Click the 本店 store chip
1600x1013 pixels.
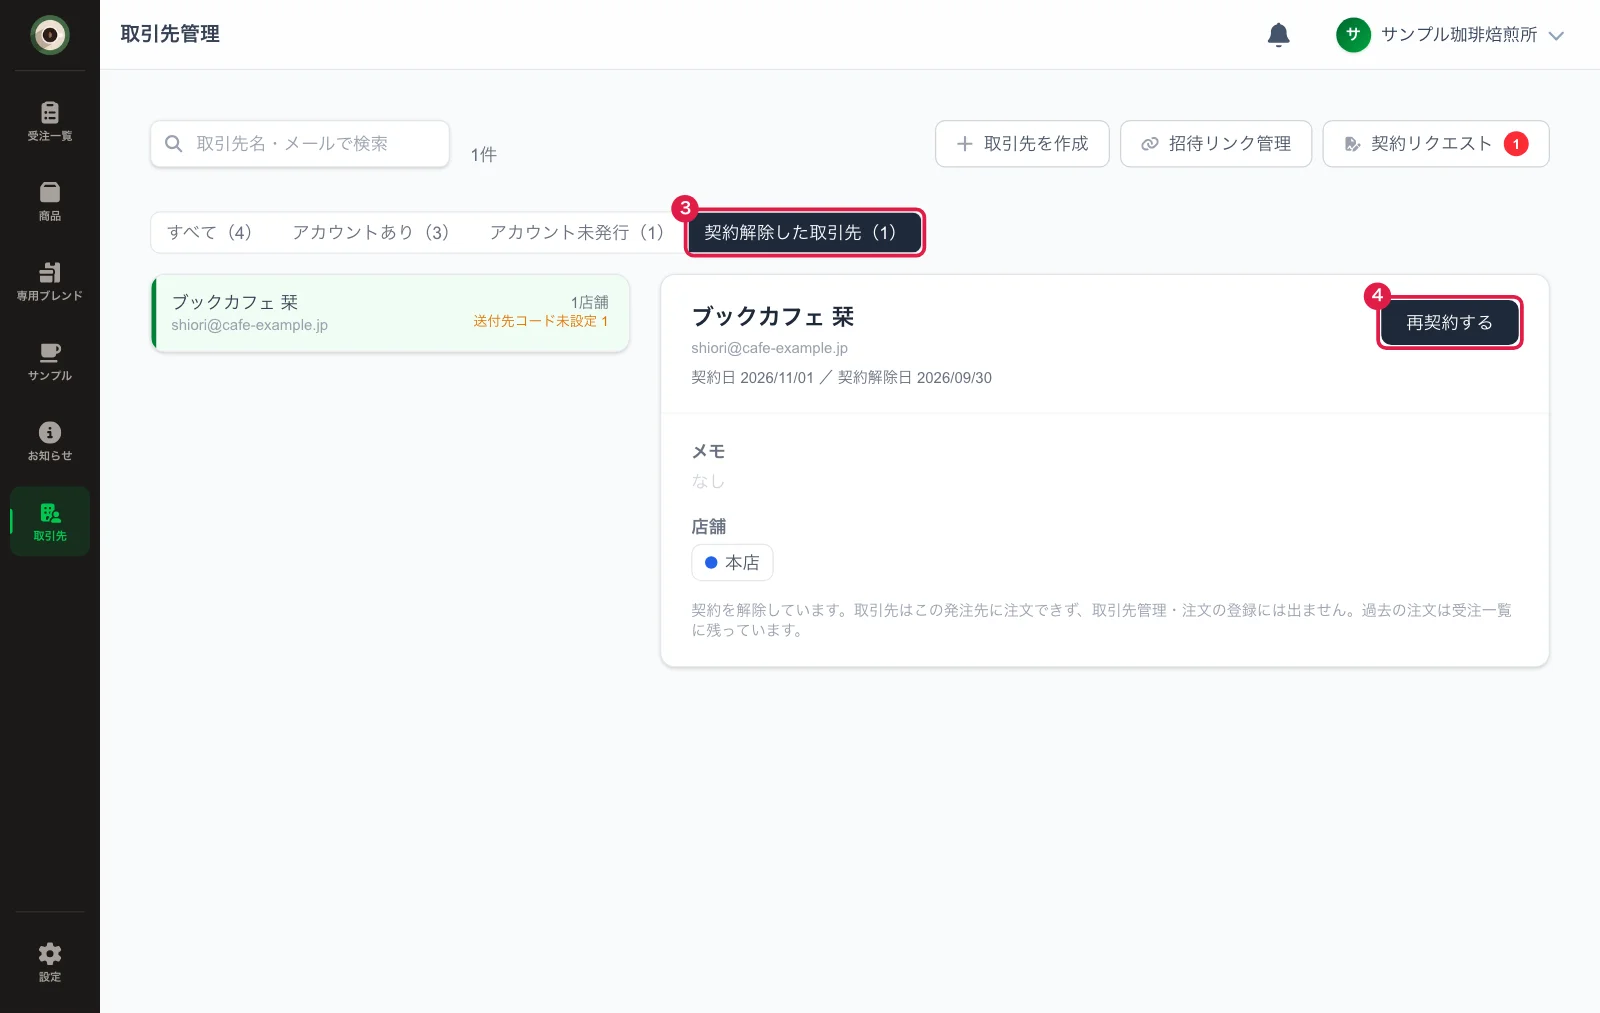click(732, 563)
